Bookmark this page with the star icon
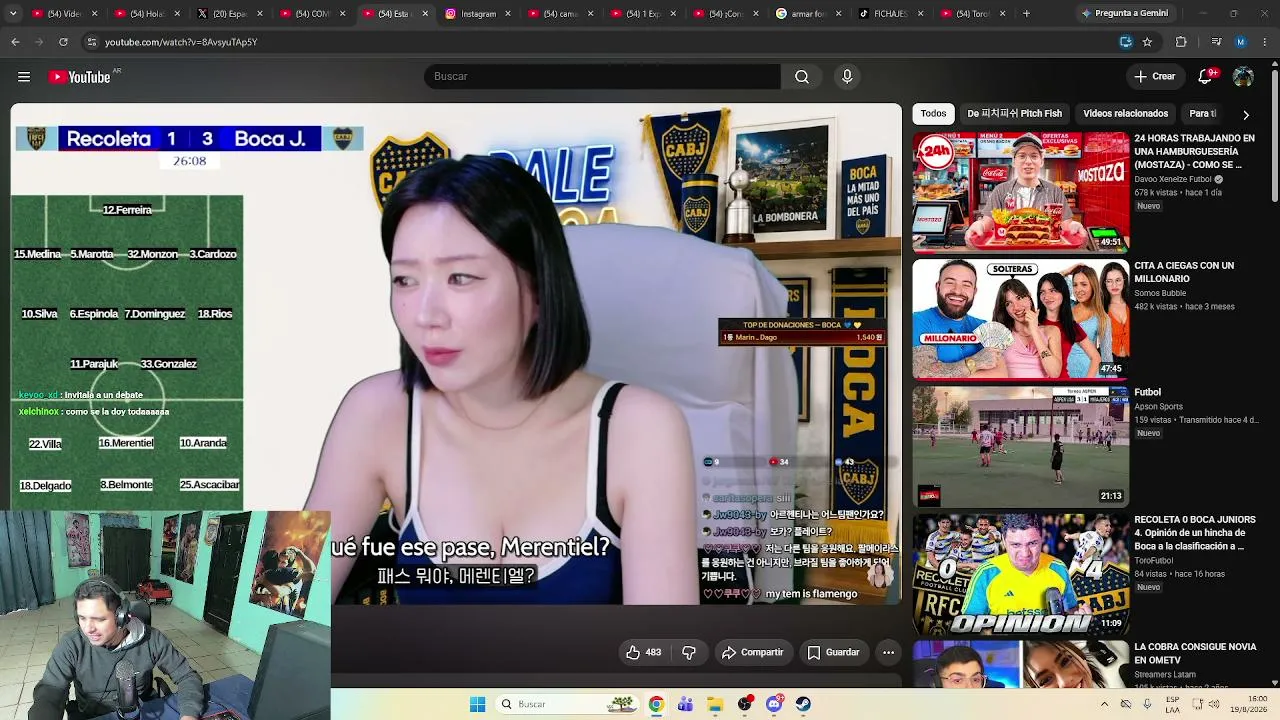1280x720 pixels. click(x=1147, y=42)
